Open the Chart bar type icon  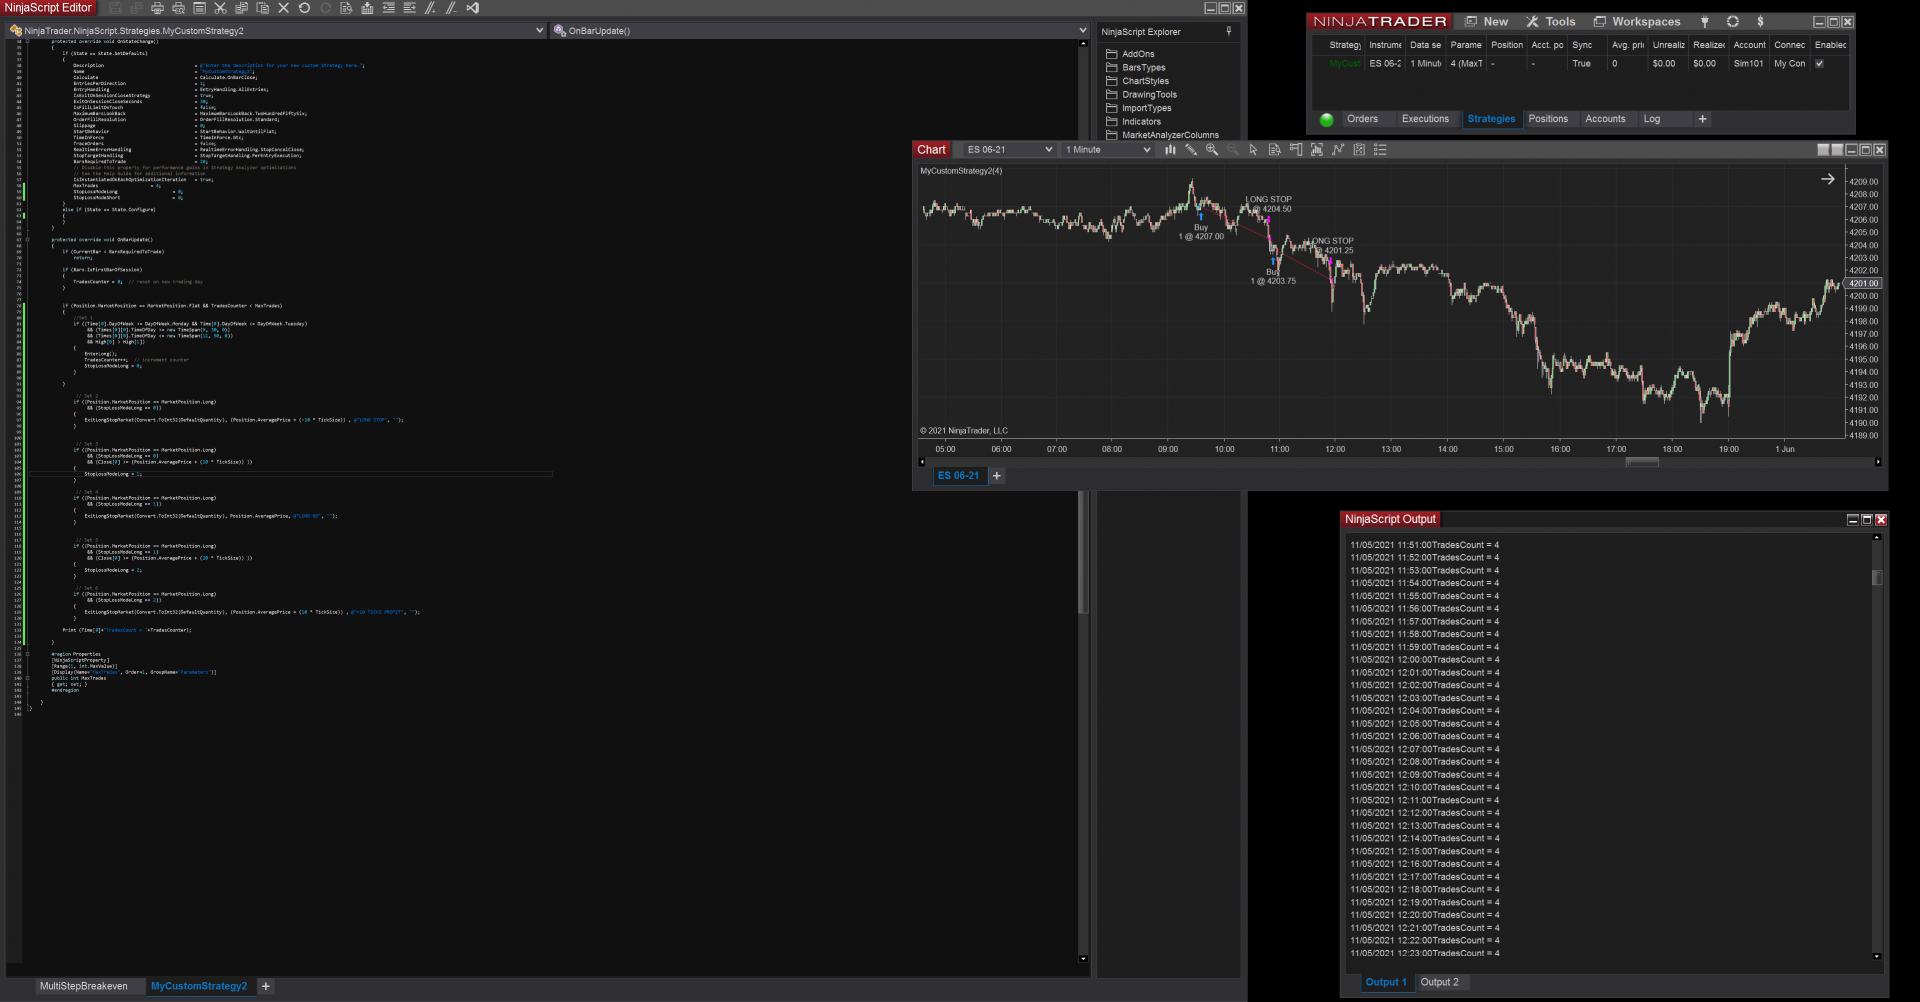point(1170,150)
